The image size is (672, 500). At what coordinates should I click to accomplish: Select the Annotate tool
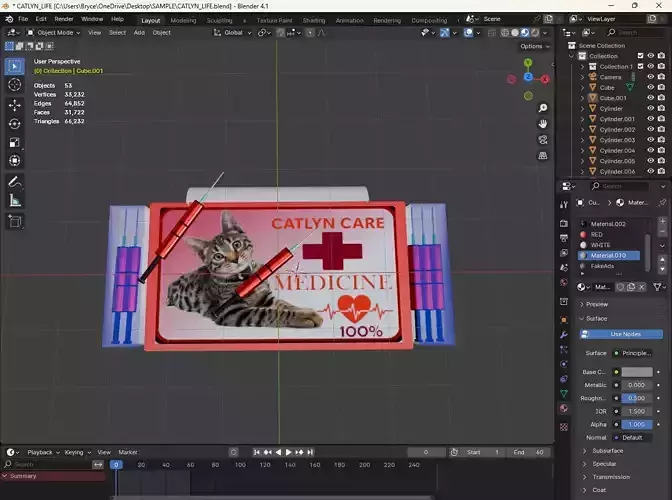15,183
